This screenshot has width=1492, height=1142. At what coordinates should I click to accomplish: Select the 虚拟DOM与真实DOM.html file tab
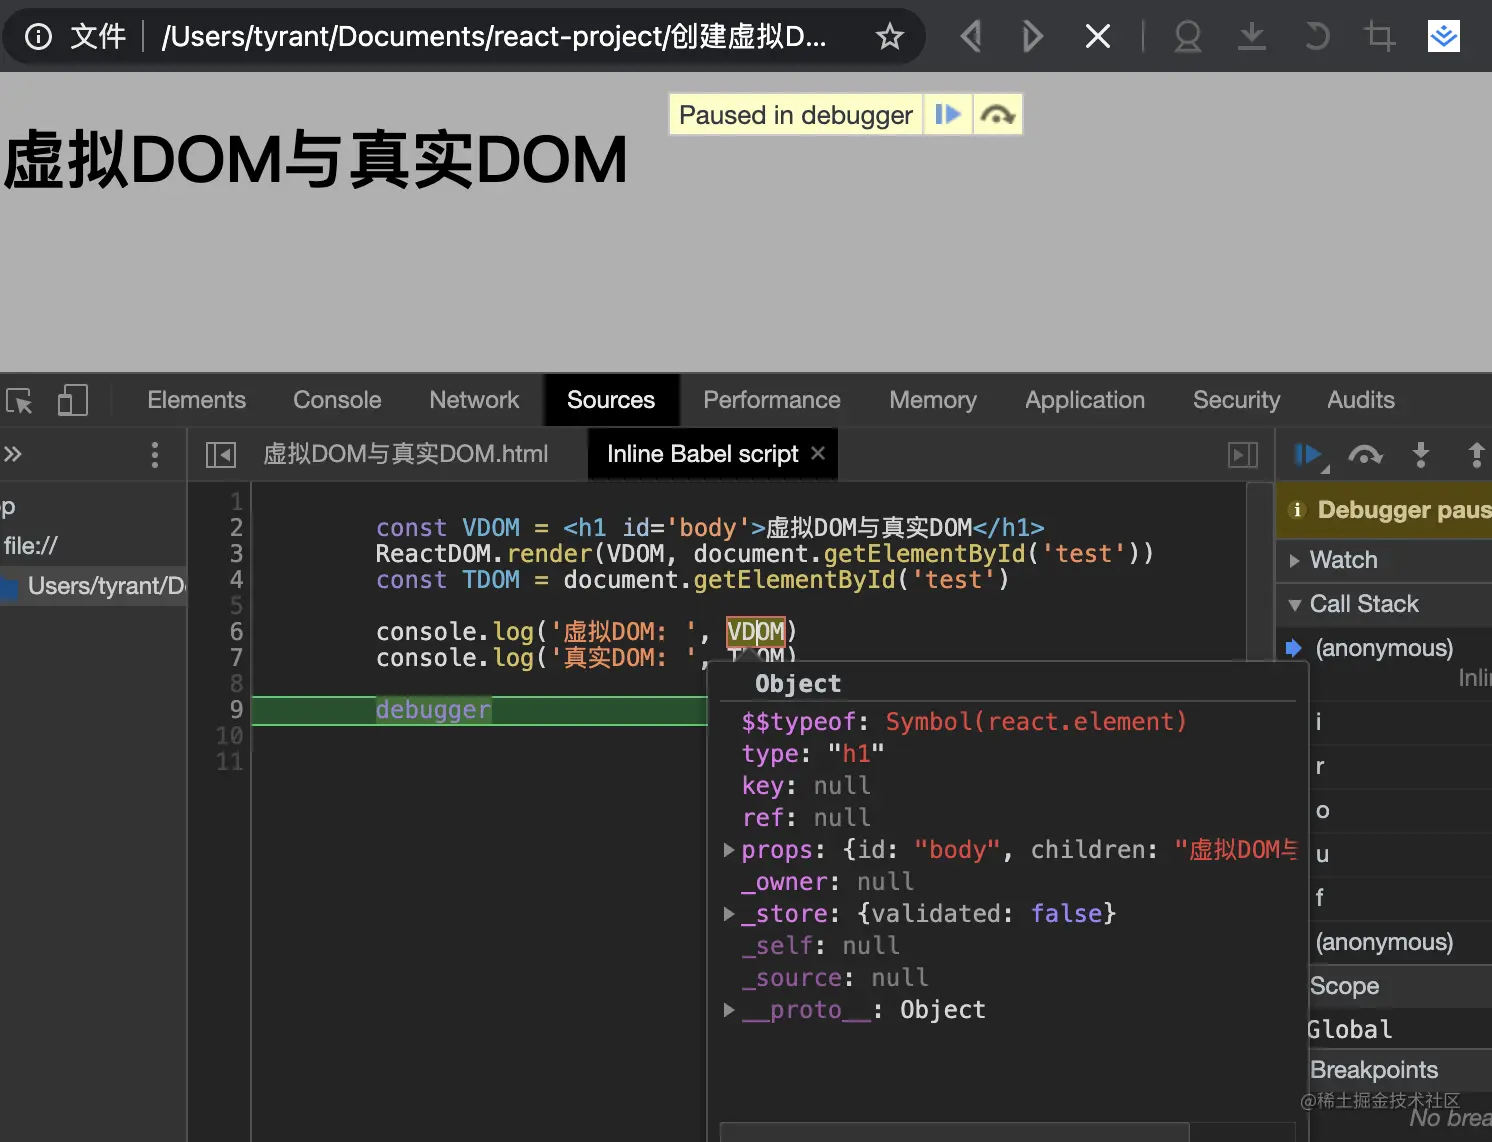405,454
